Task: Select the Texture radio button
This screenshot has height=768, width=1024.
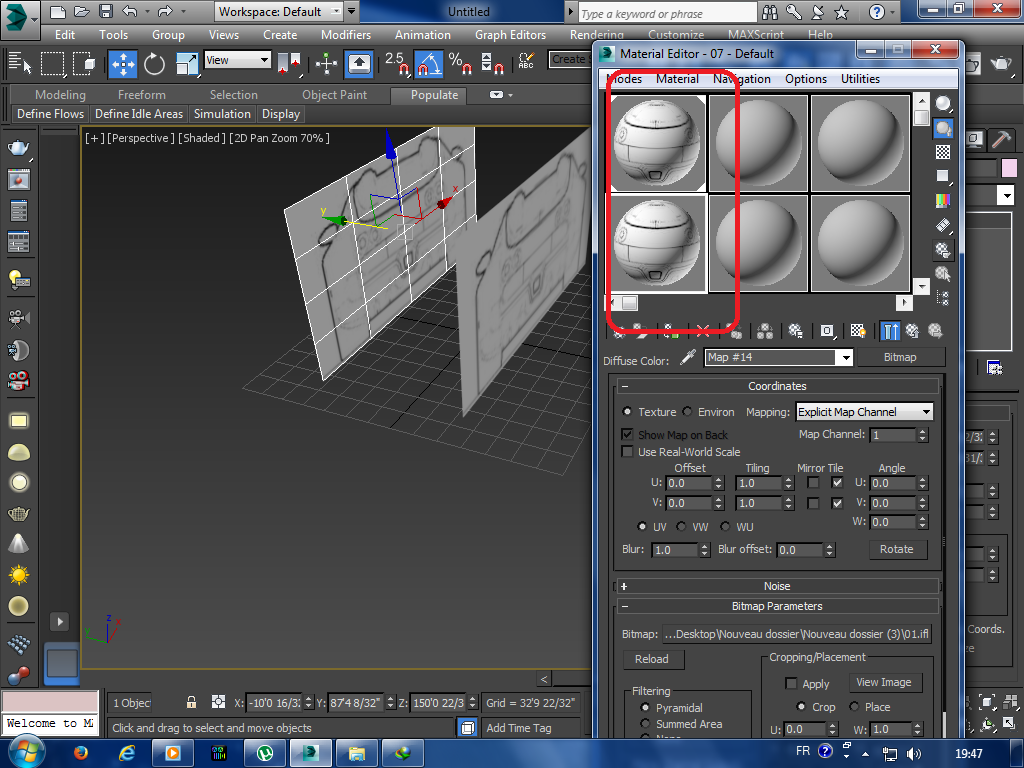Action: 628,411
